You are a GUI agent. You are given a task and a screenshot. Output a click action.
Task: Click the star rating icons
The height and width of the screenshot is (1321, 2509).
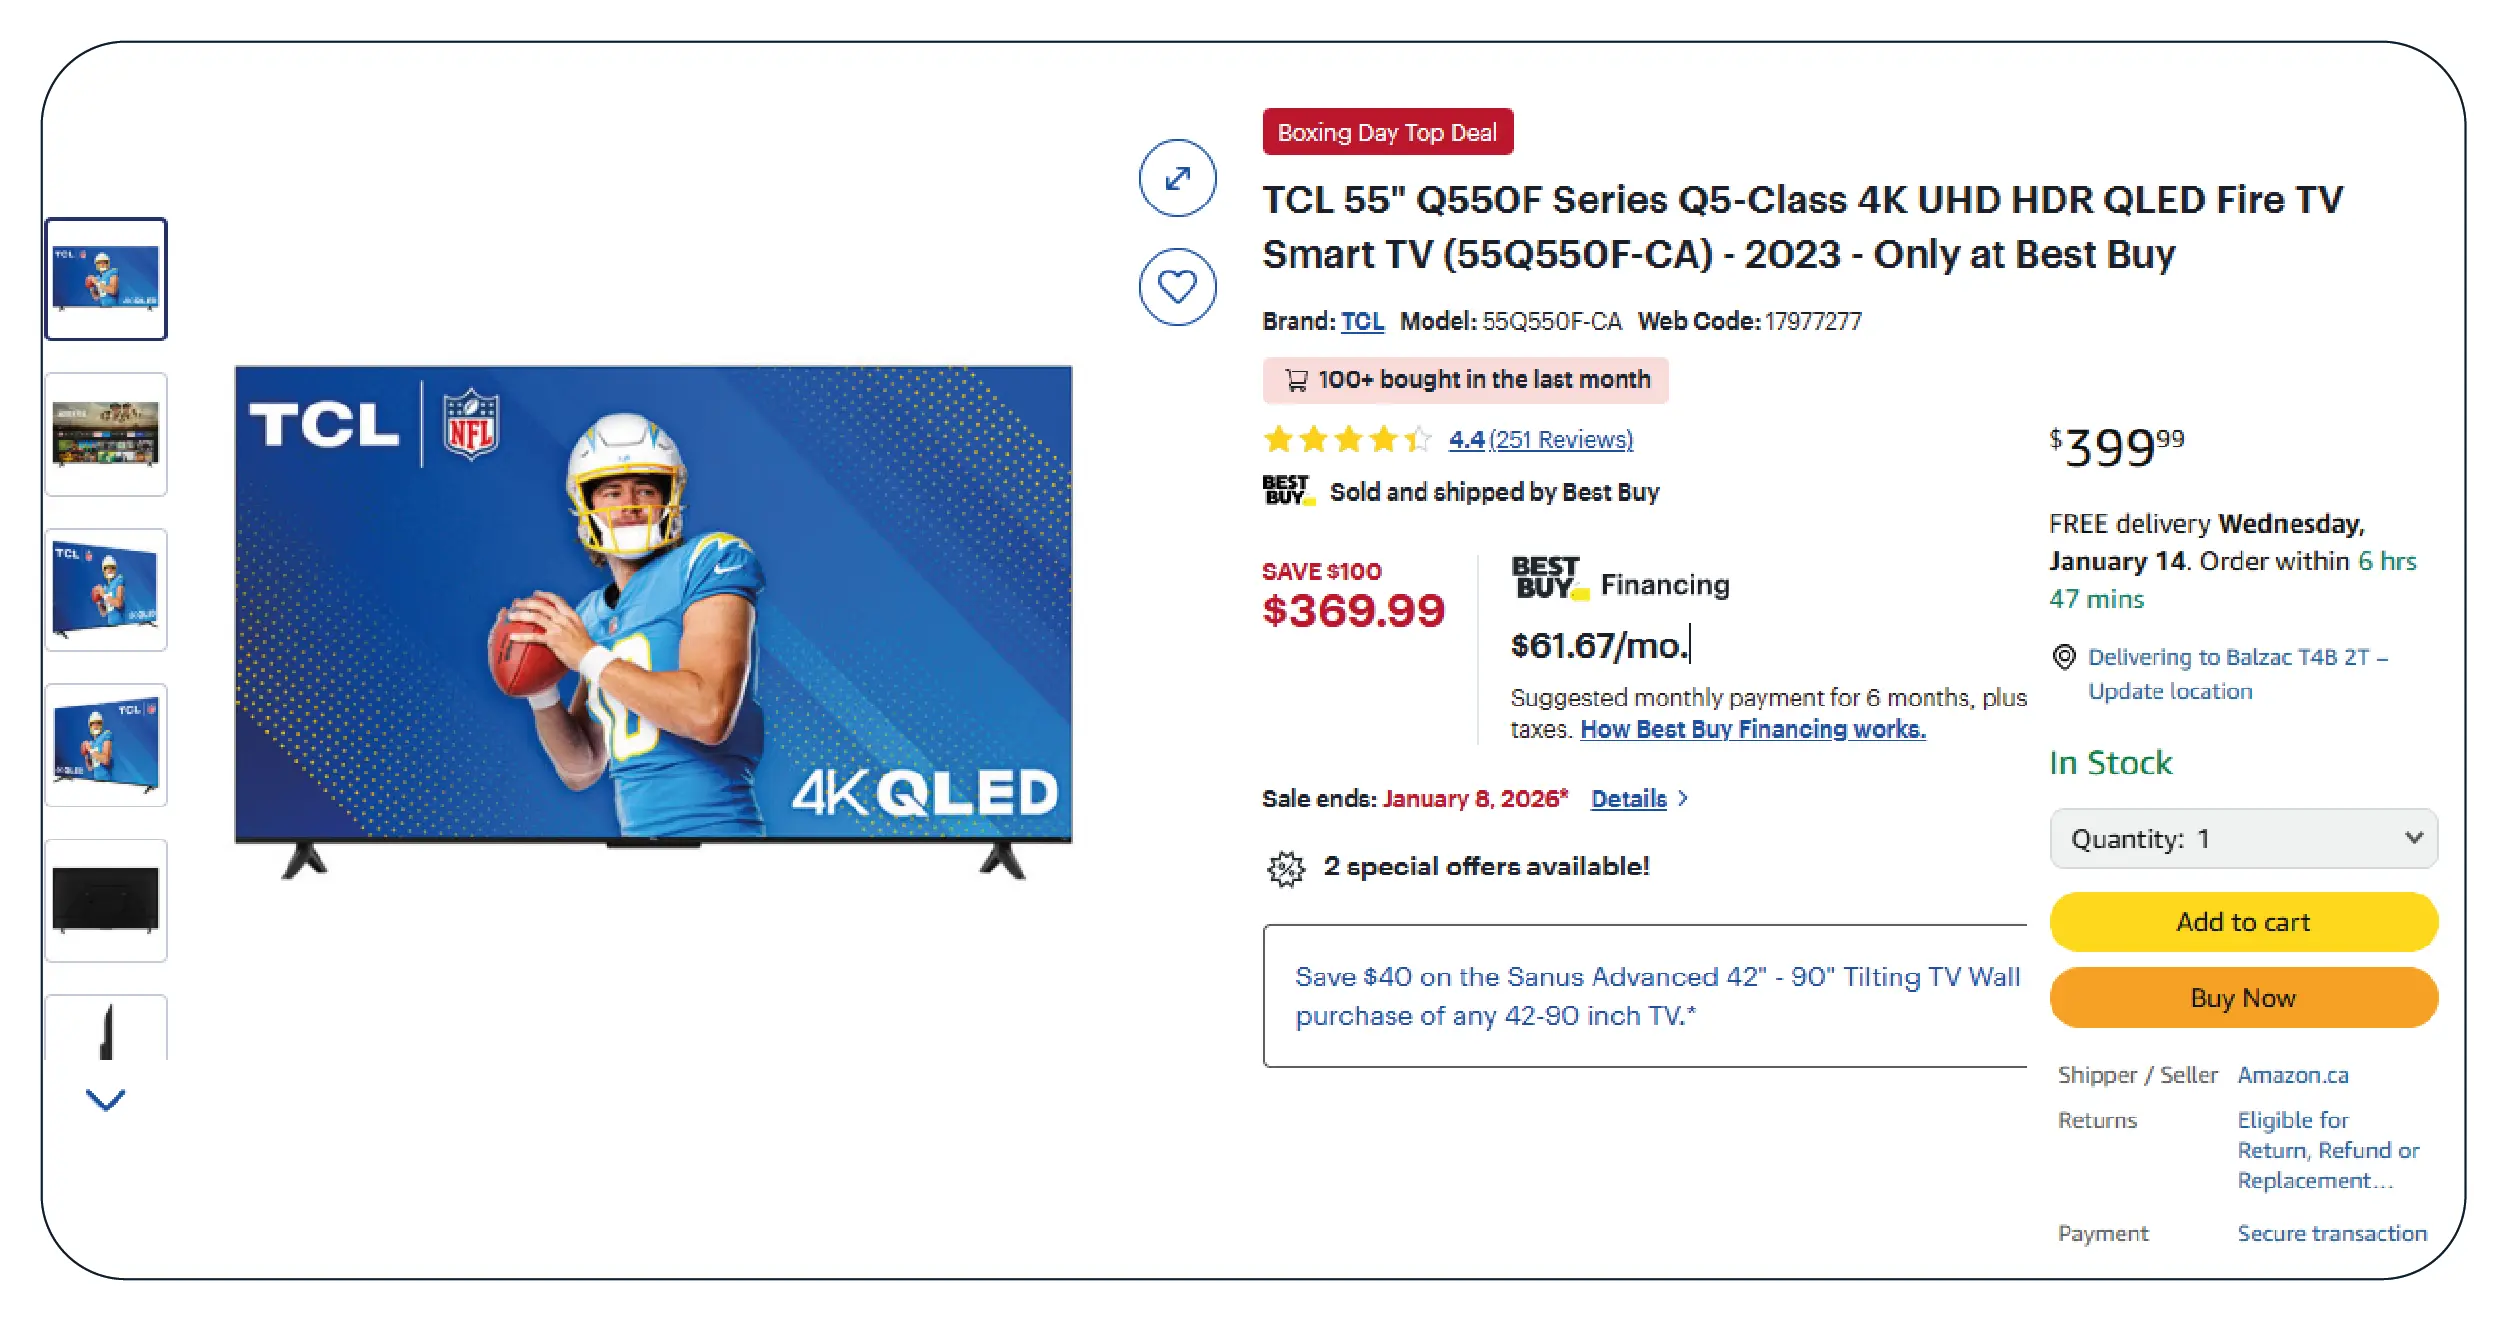(x=1346, y=439)
